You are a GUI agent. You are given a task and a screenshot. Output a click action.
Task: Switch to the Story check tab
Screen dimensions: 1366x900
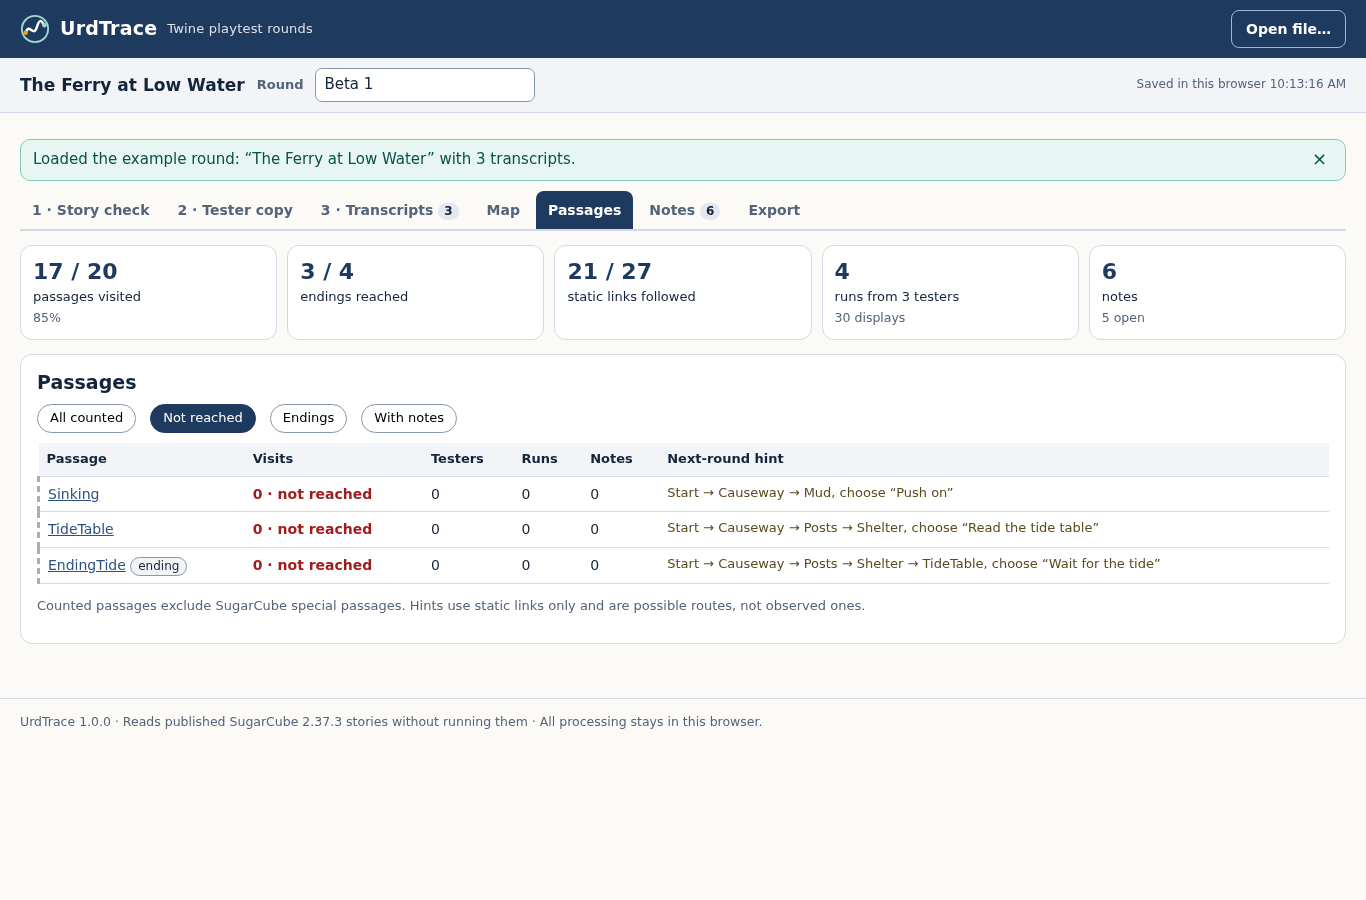(x=91, y=210)
